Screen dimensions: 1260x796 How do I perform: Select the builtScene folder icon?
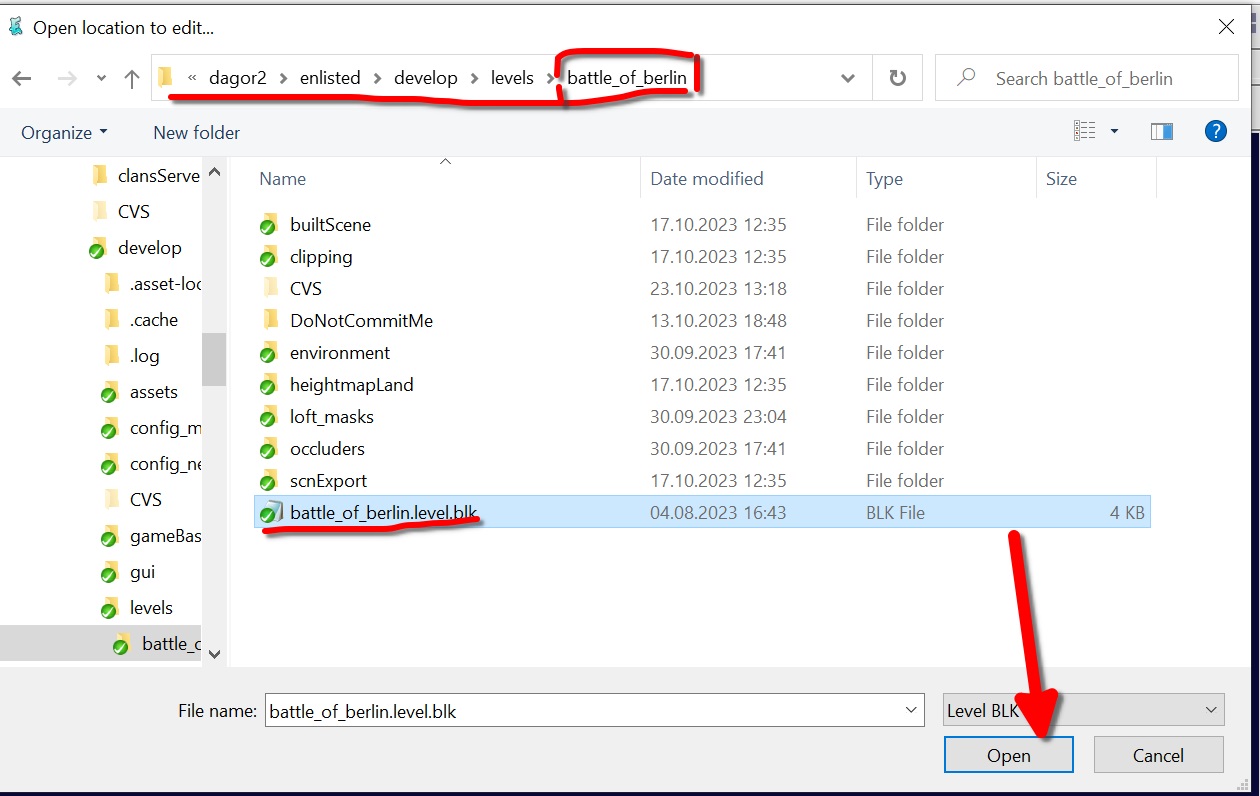click(268, 225)
